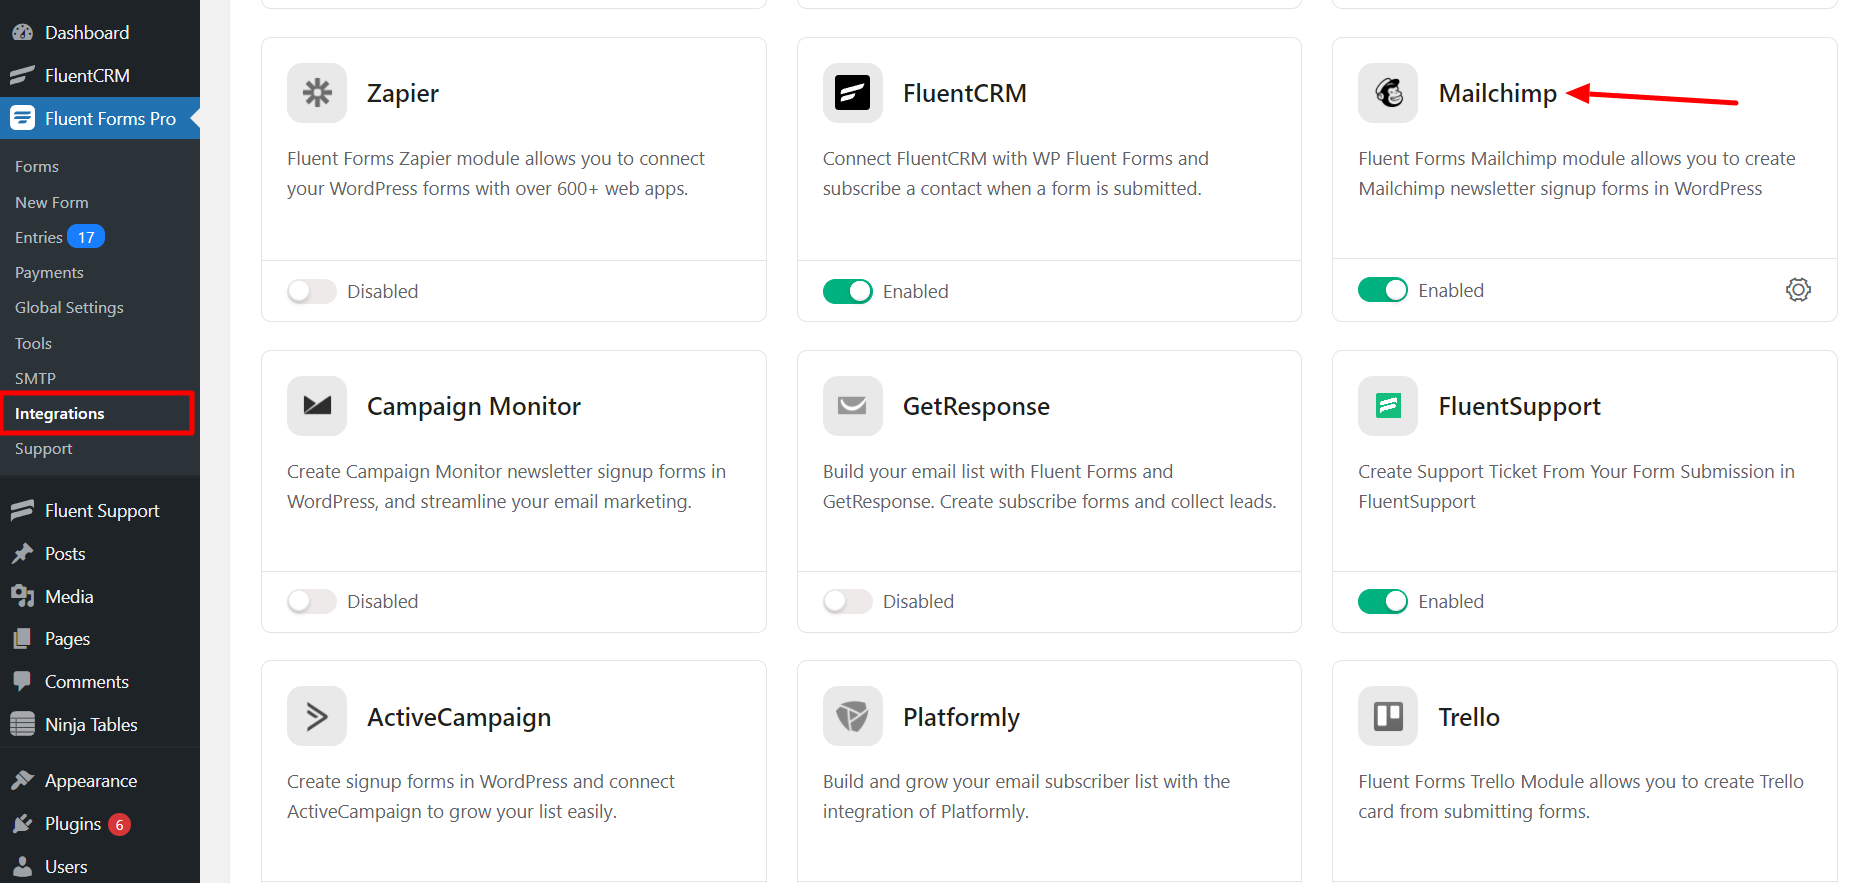Click the Trello board icon

pos(1388,716)
